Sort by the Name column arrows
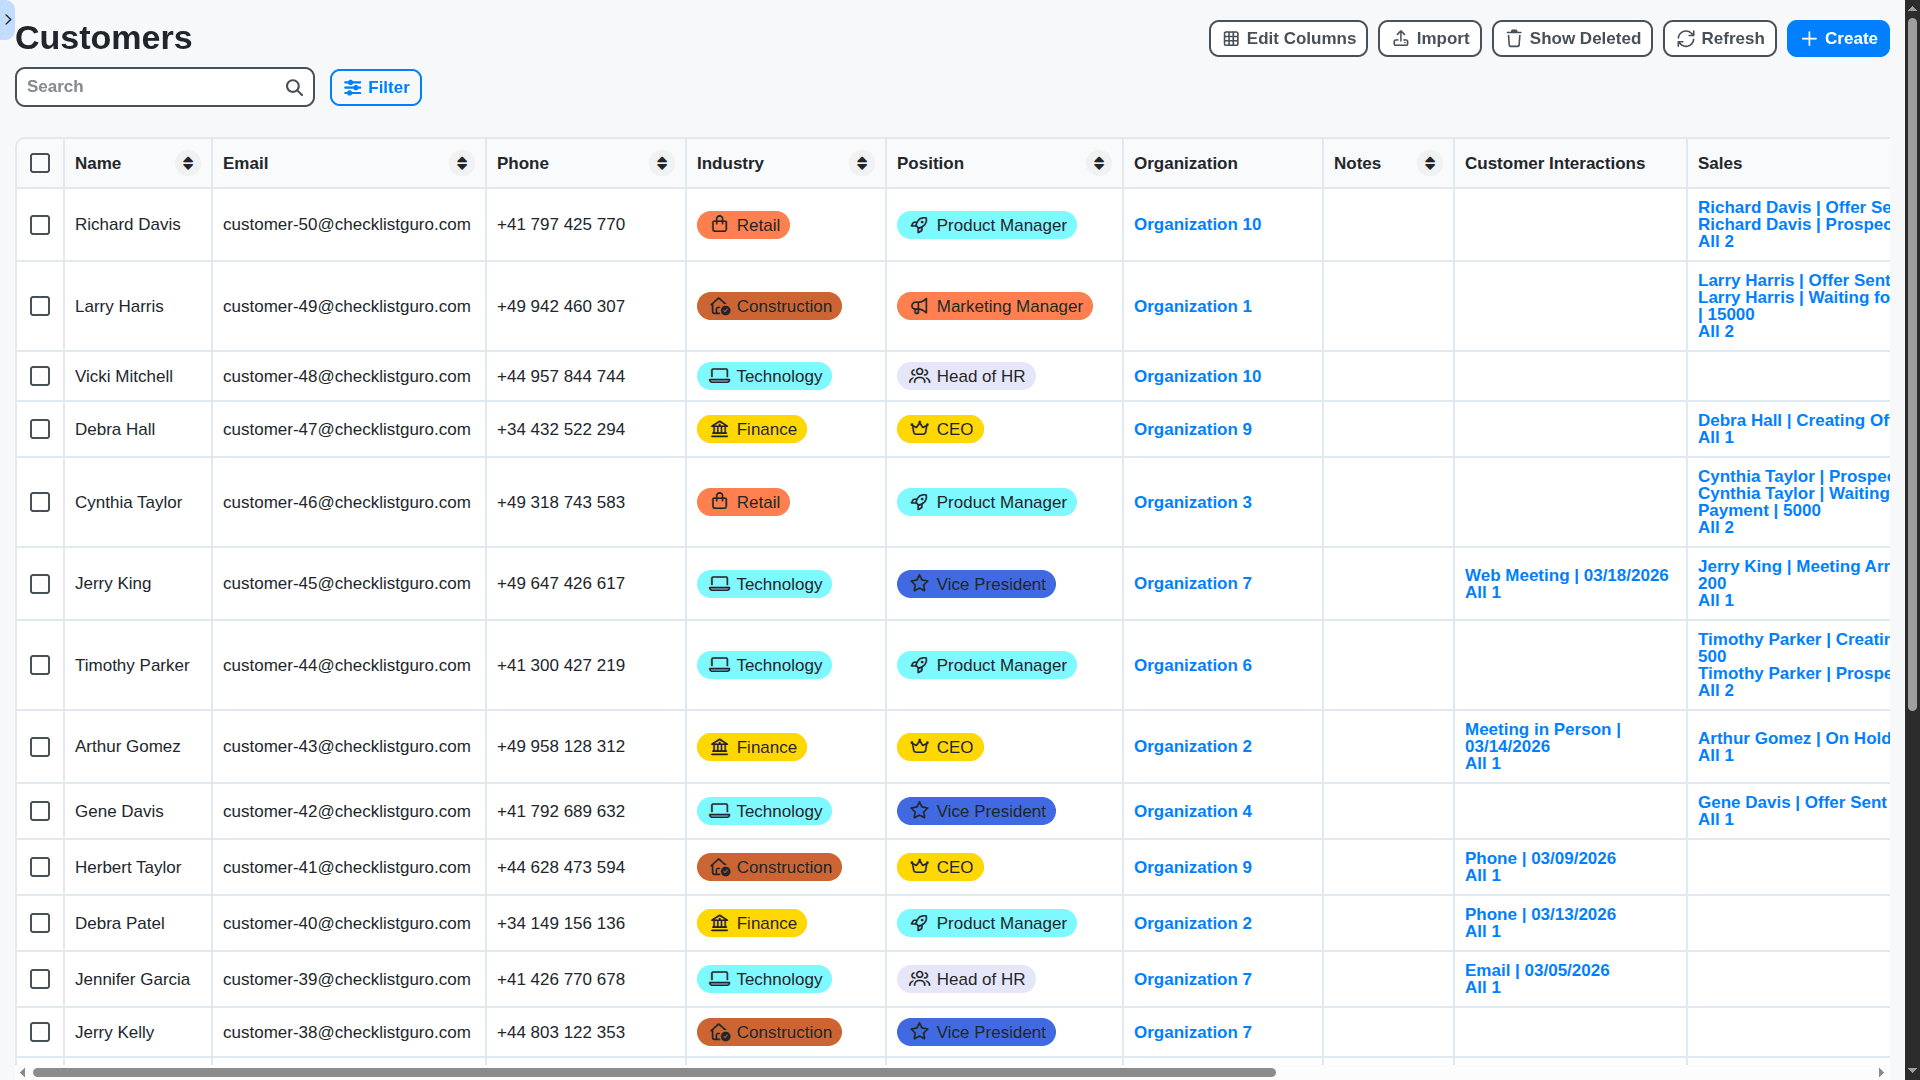 click(188, 163)
